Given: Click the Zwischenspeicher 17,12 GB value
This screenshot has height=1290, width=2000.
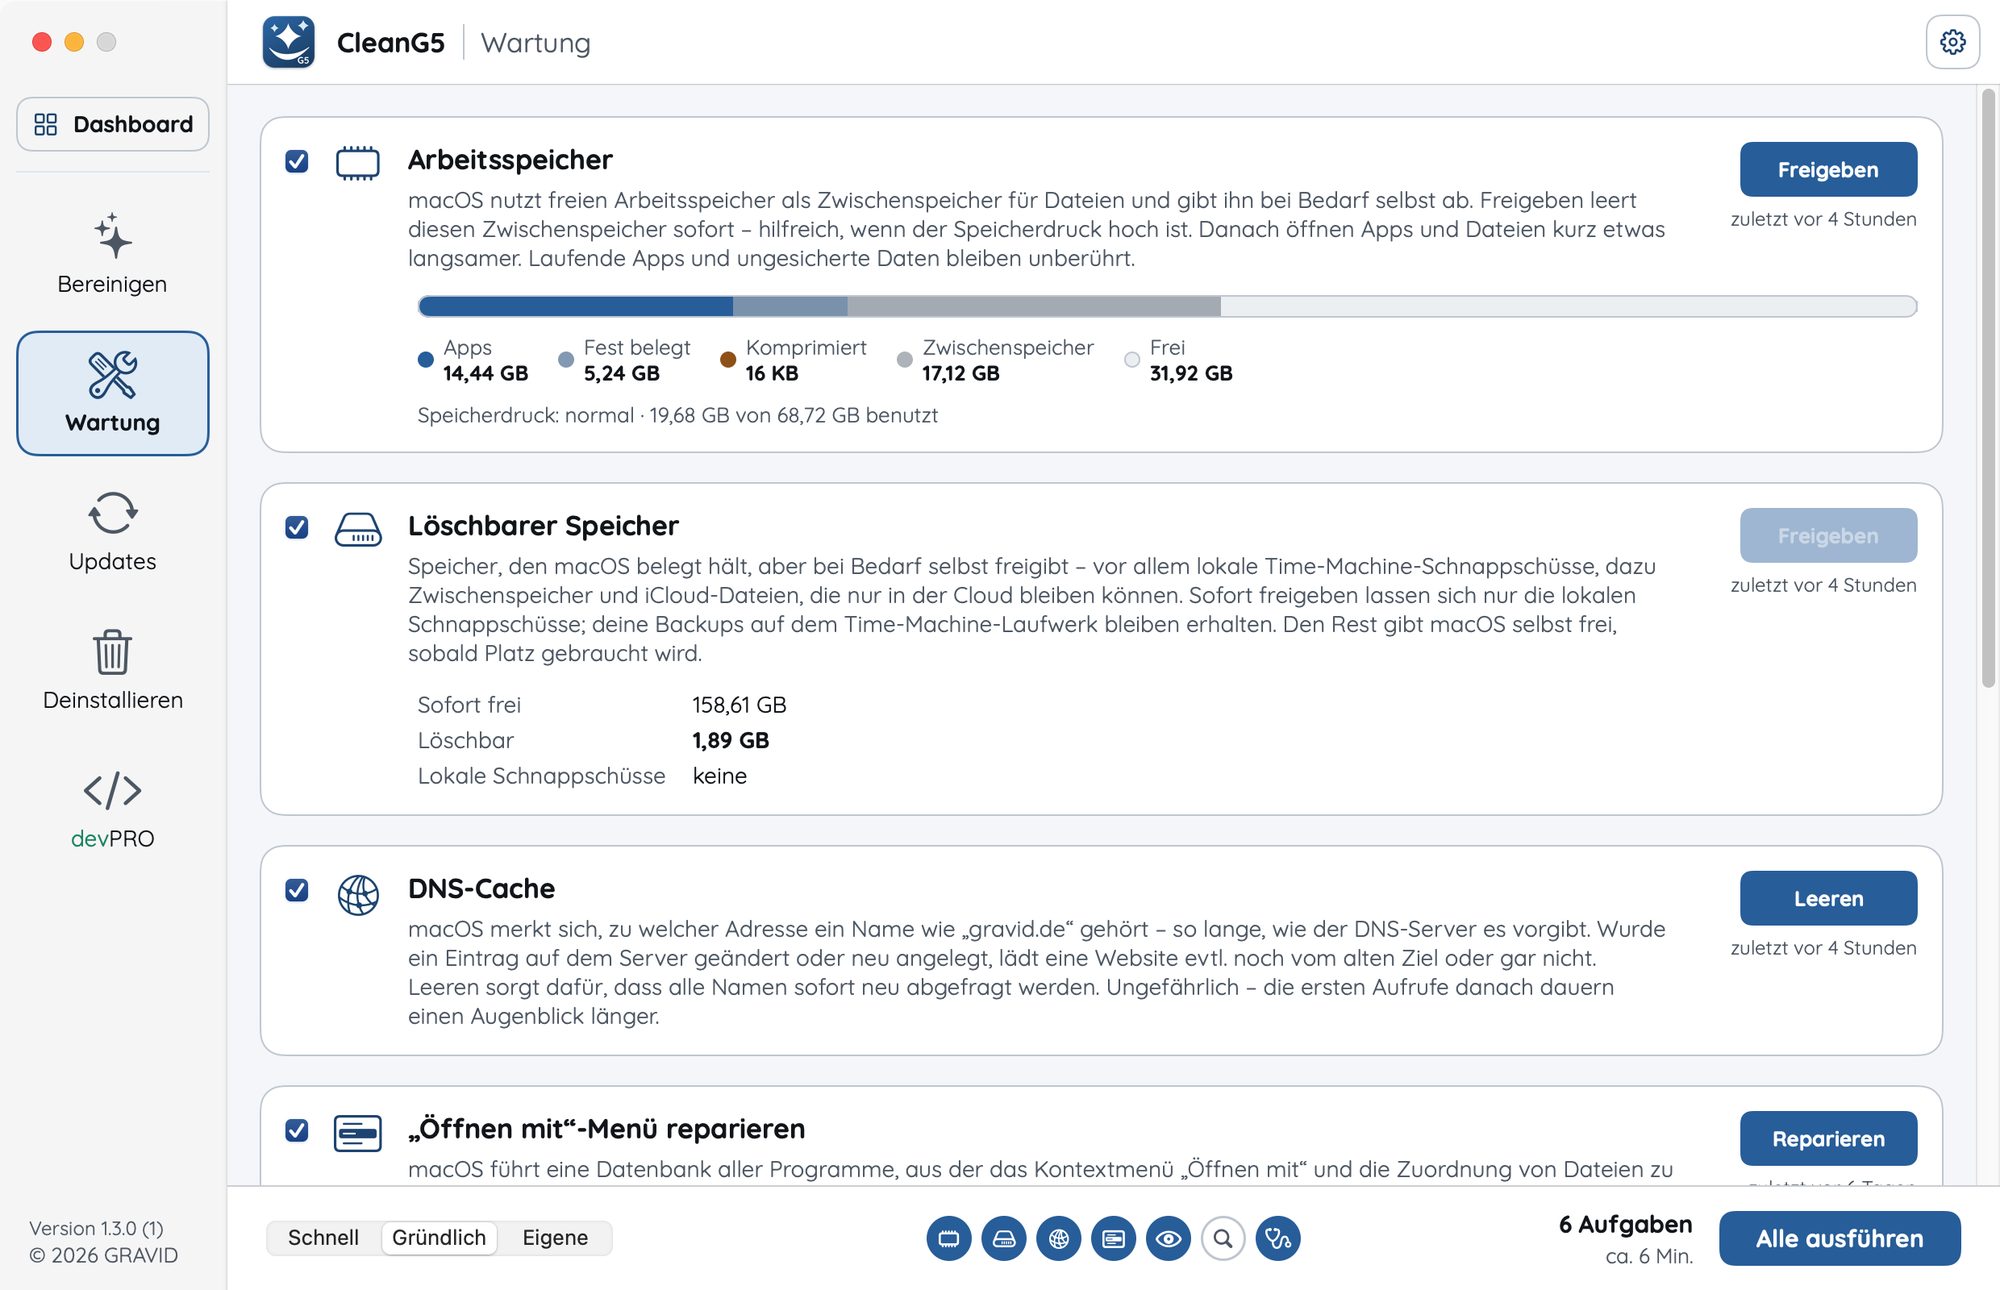Looking at the screenshot, I should click(960, 373).
